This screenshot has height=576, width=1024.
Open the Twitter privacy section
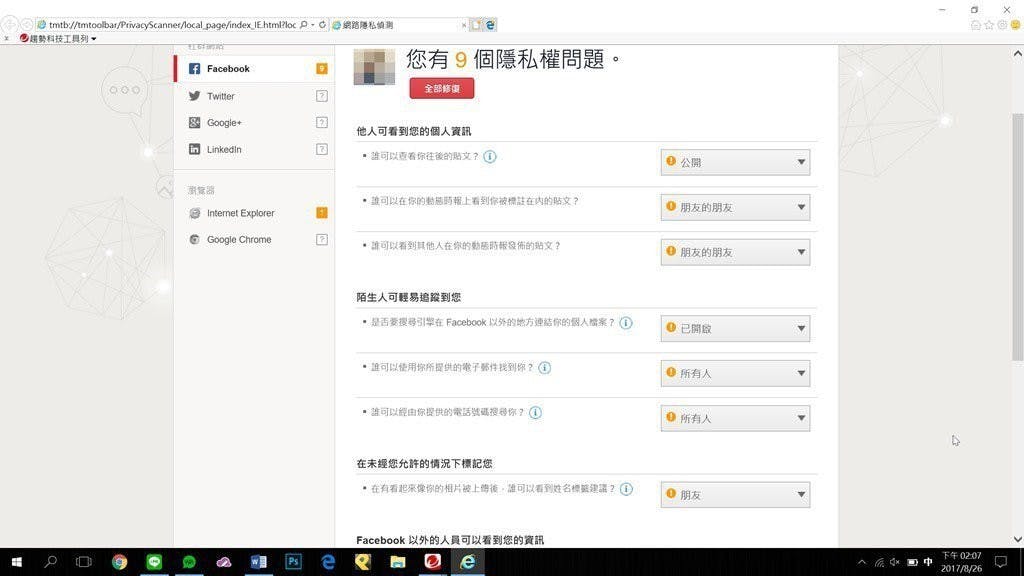(x=220, y=96)
